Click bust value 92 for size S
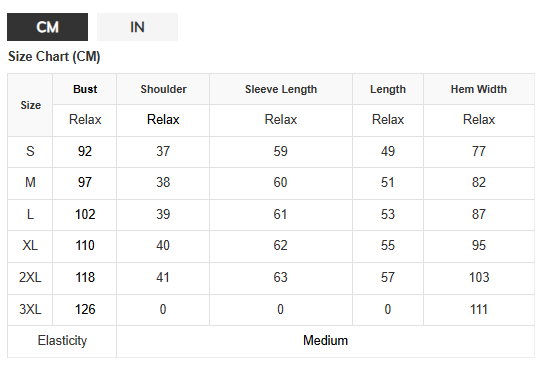 pyautogui.click(x=85, y=152)
